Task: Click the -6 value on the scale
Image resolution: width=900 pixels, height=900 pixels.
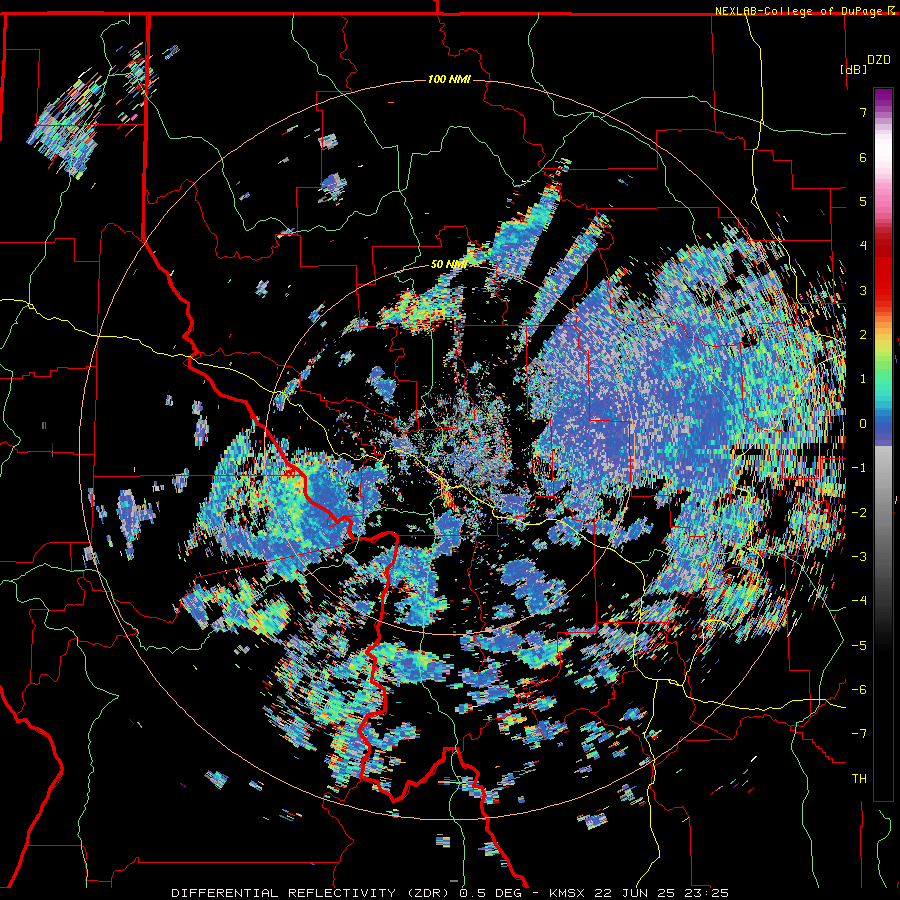Action: [x=859, y=690]
